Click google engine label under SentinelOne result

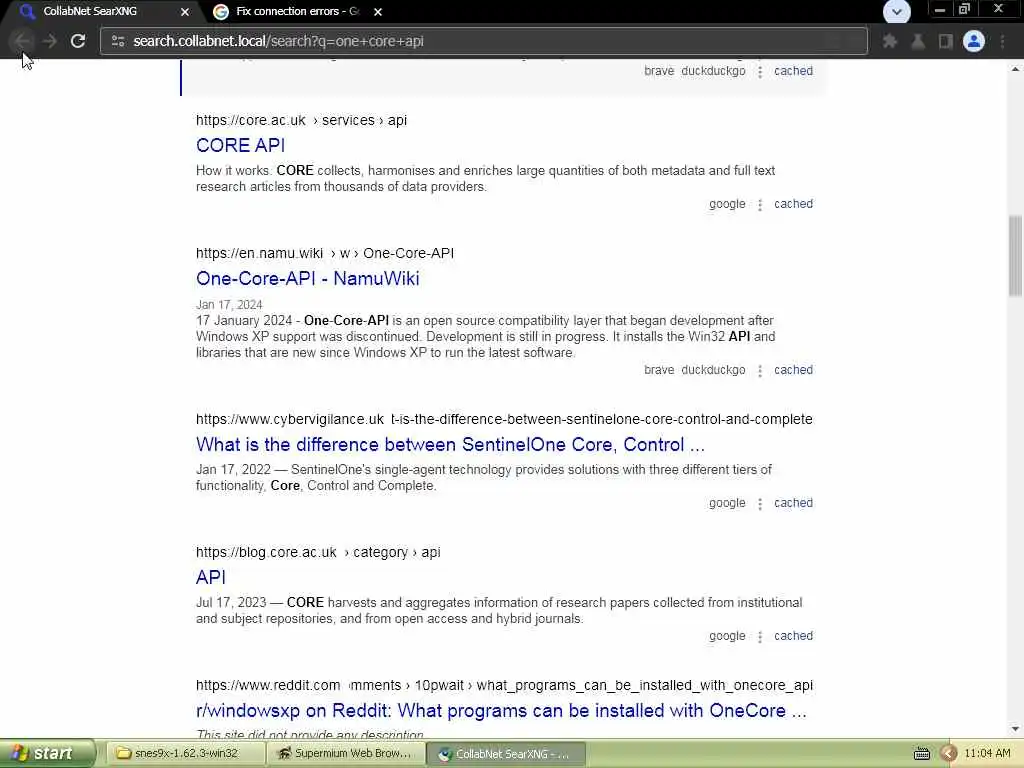(x=727, y=503)
